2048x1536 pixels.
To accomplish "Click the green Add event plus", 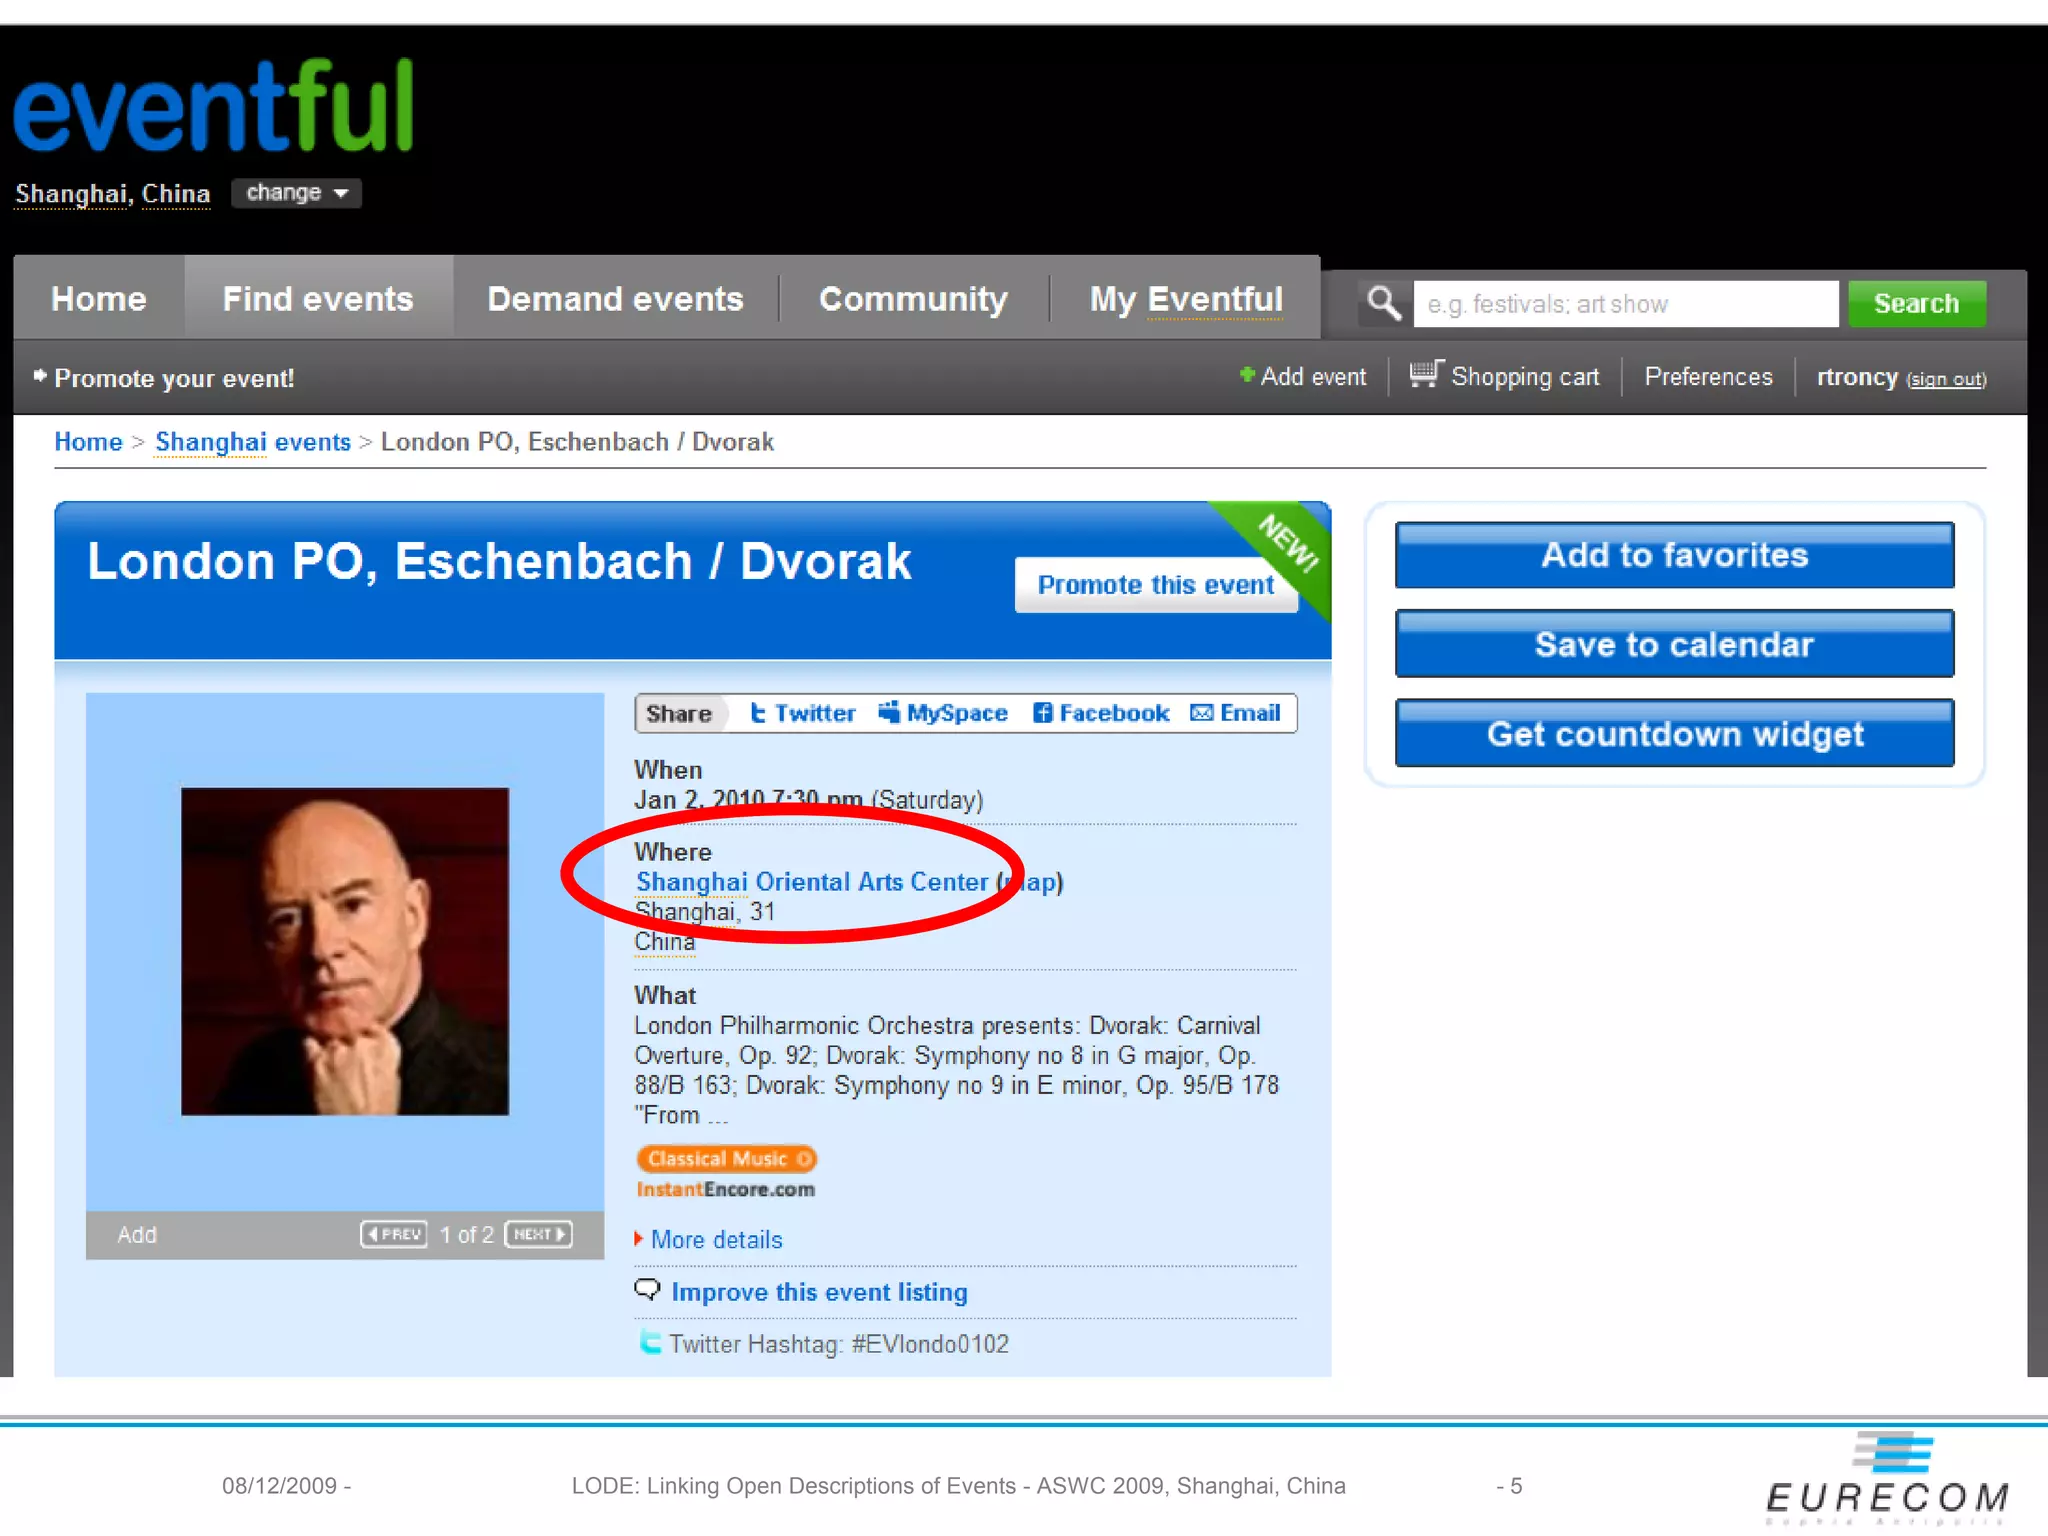I will click(x=1247, y=375).
